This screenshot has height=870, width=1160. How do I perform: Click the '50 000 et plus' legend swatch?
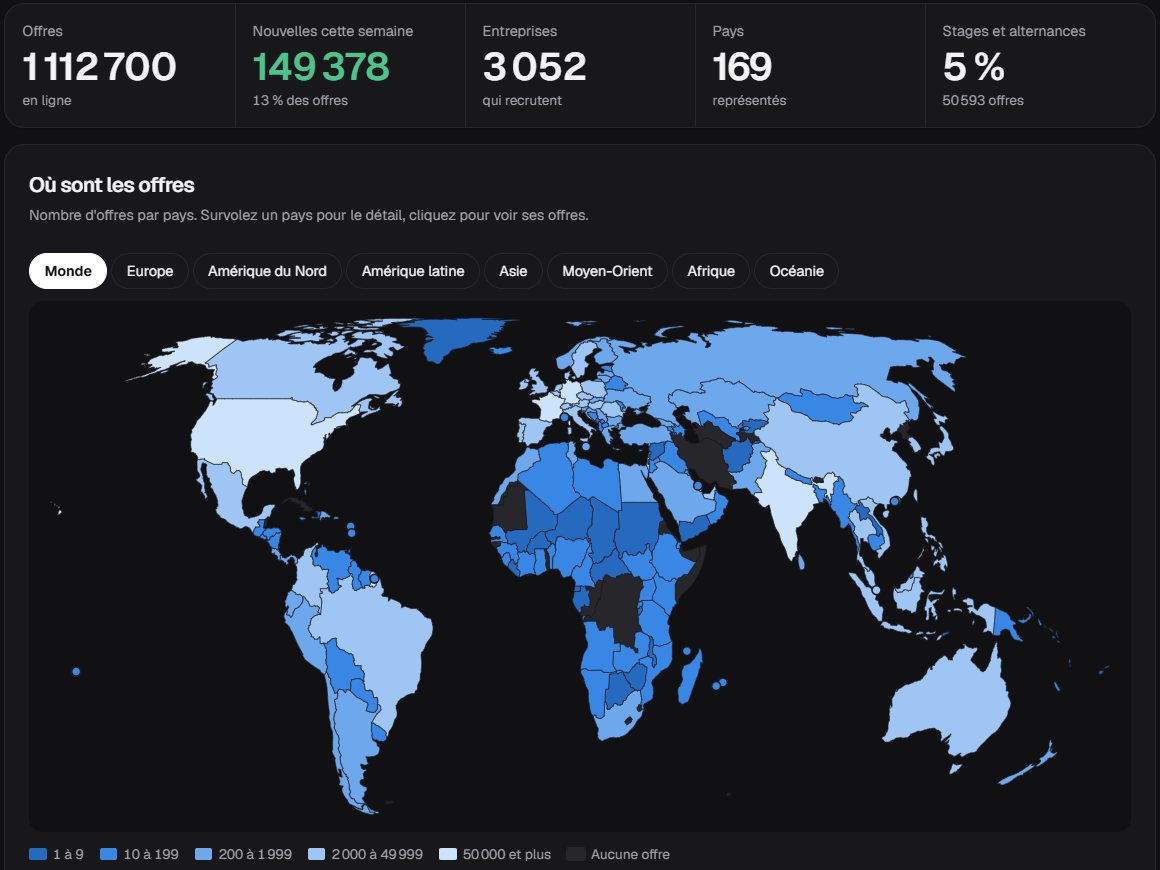(448, 854)
